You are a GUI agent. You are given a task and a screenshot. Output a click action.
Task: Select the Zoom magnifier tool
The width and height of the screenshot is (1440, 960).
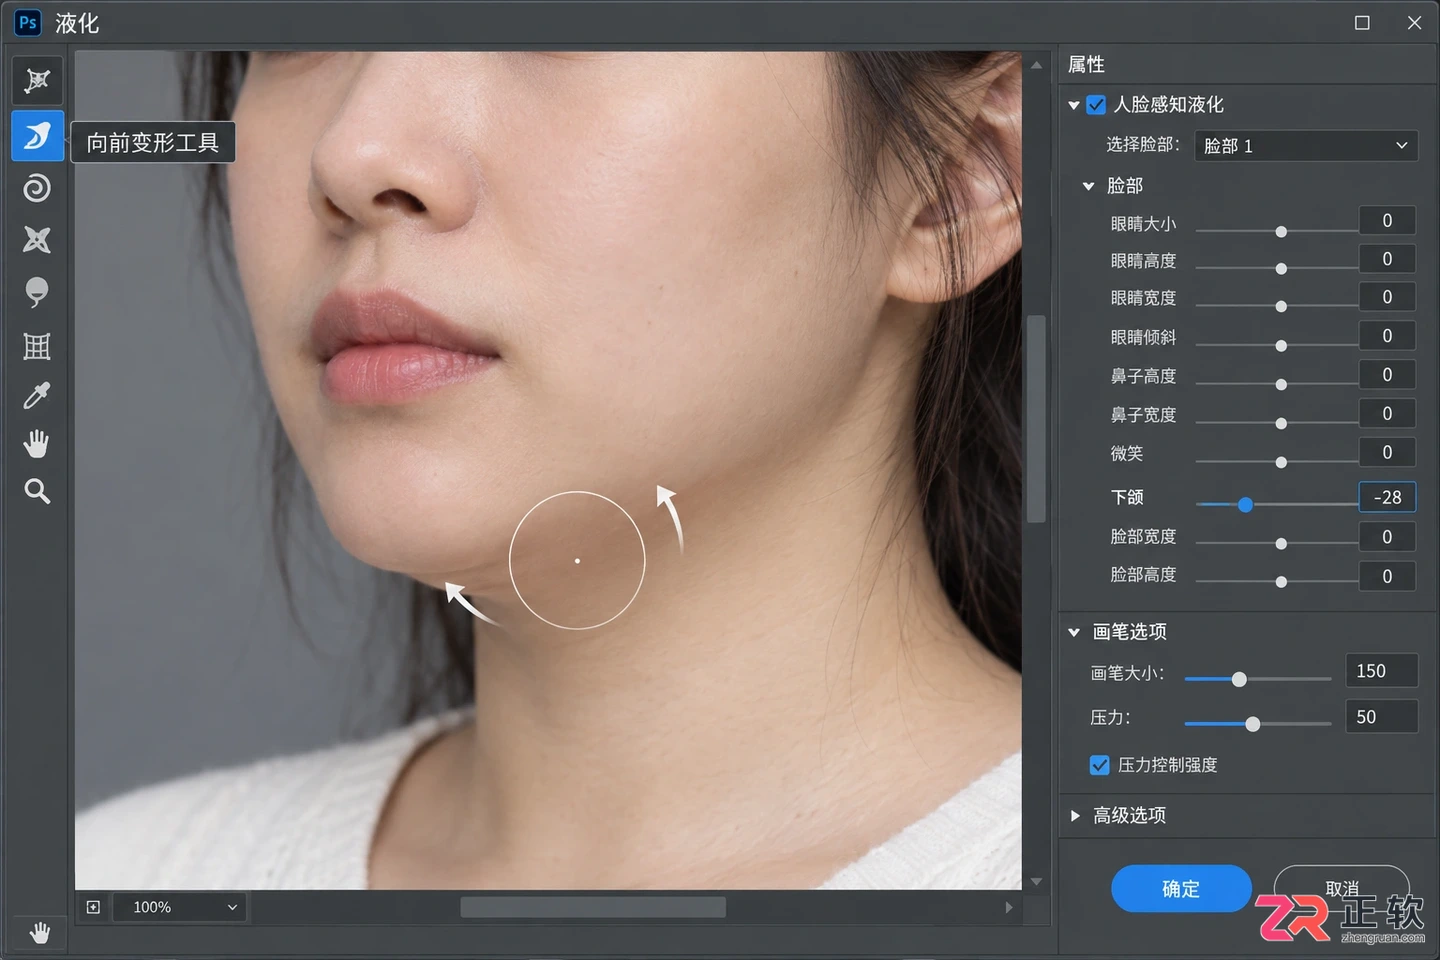(x=37, y=491)
